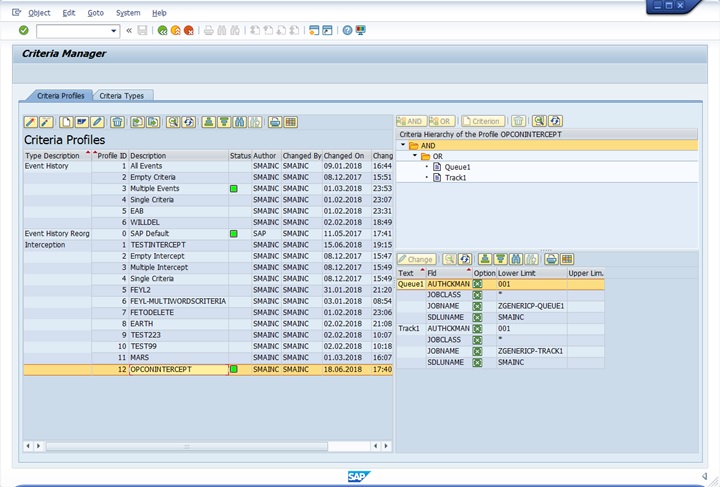Select the FEYL-MULTIWORDSCRITERIA profile row

point(208,301)
